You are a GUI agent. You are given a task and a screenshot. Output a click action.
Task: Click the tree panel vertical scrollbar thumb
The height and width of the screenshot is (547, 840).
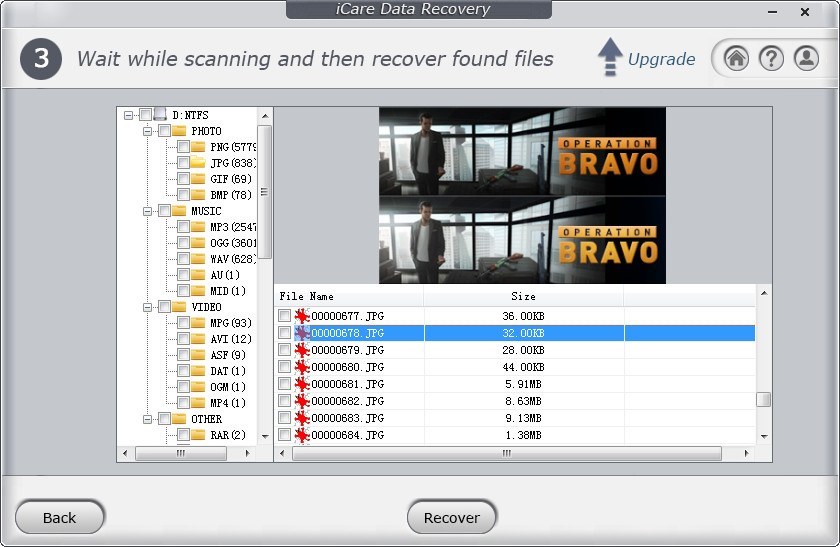[x=265, y=192]
